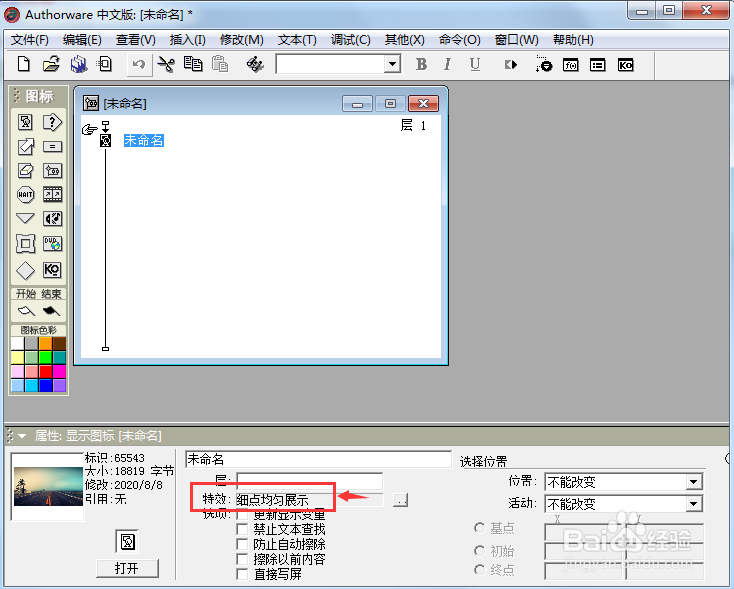This screenshot has width=734, height=589.
Task: Select the Wait icon in palette
Action: [x=25, y=194]
